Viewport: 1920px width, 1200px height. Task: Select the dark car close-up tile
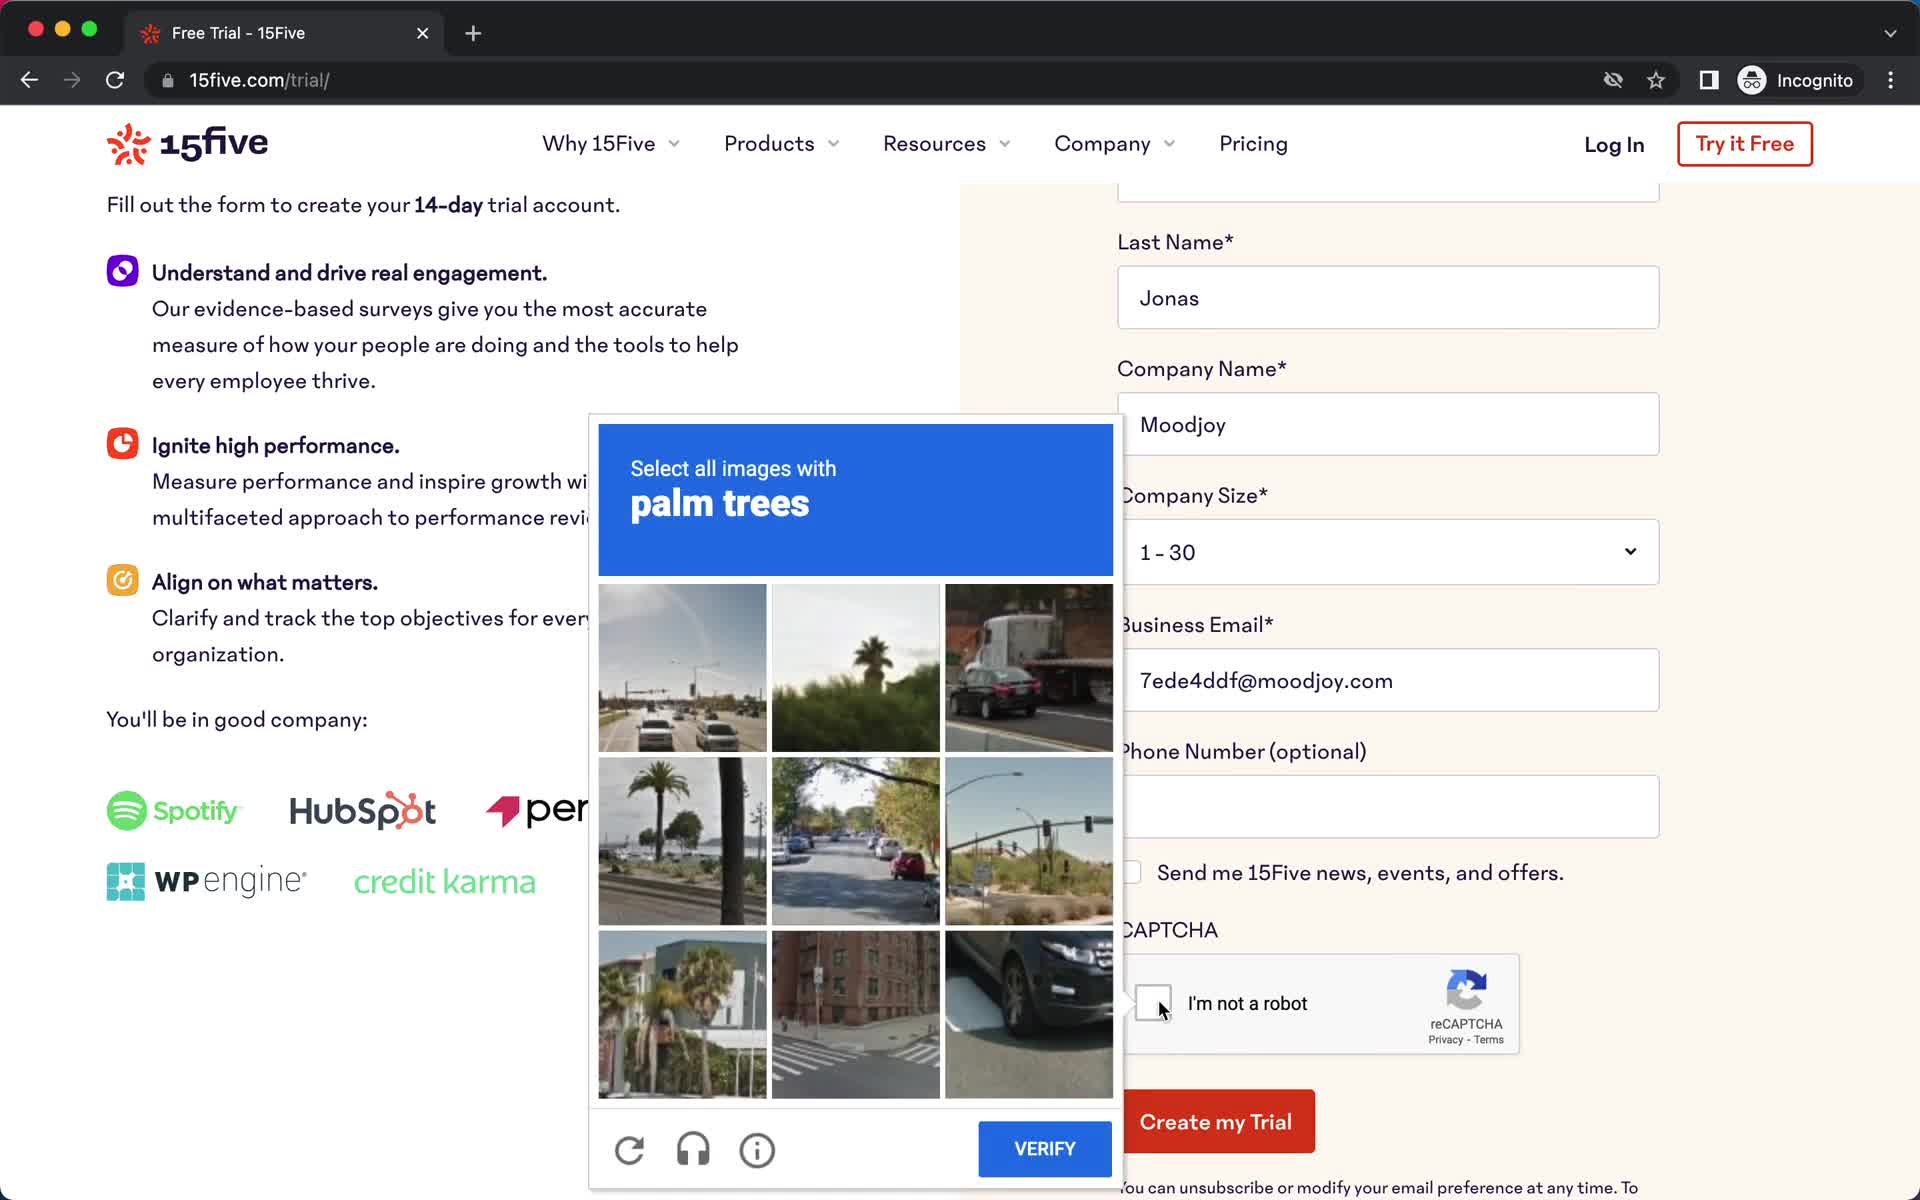click(x=1029, y=1015)
